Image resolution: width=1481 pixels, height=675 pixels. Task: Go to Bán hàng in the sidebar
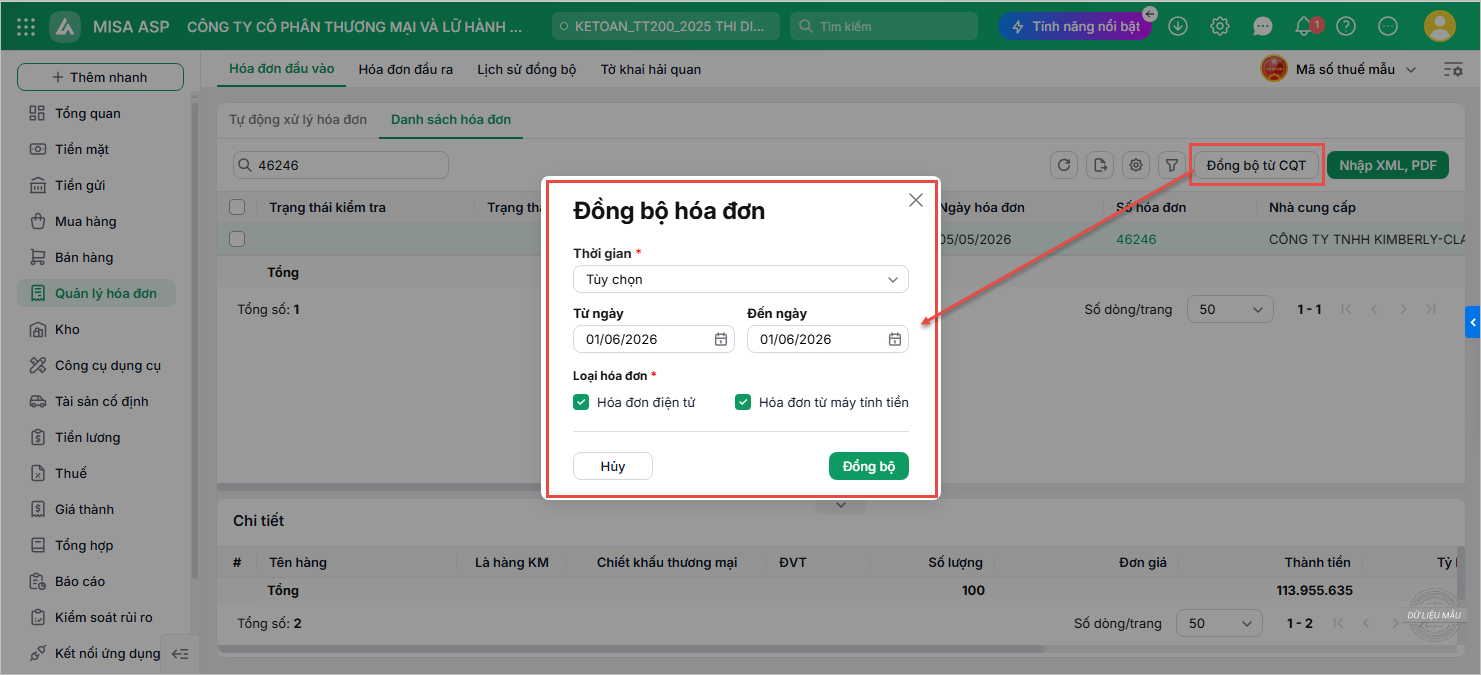(x=84, y=257)
